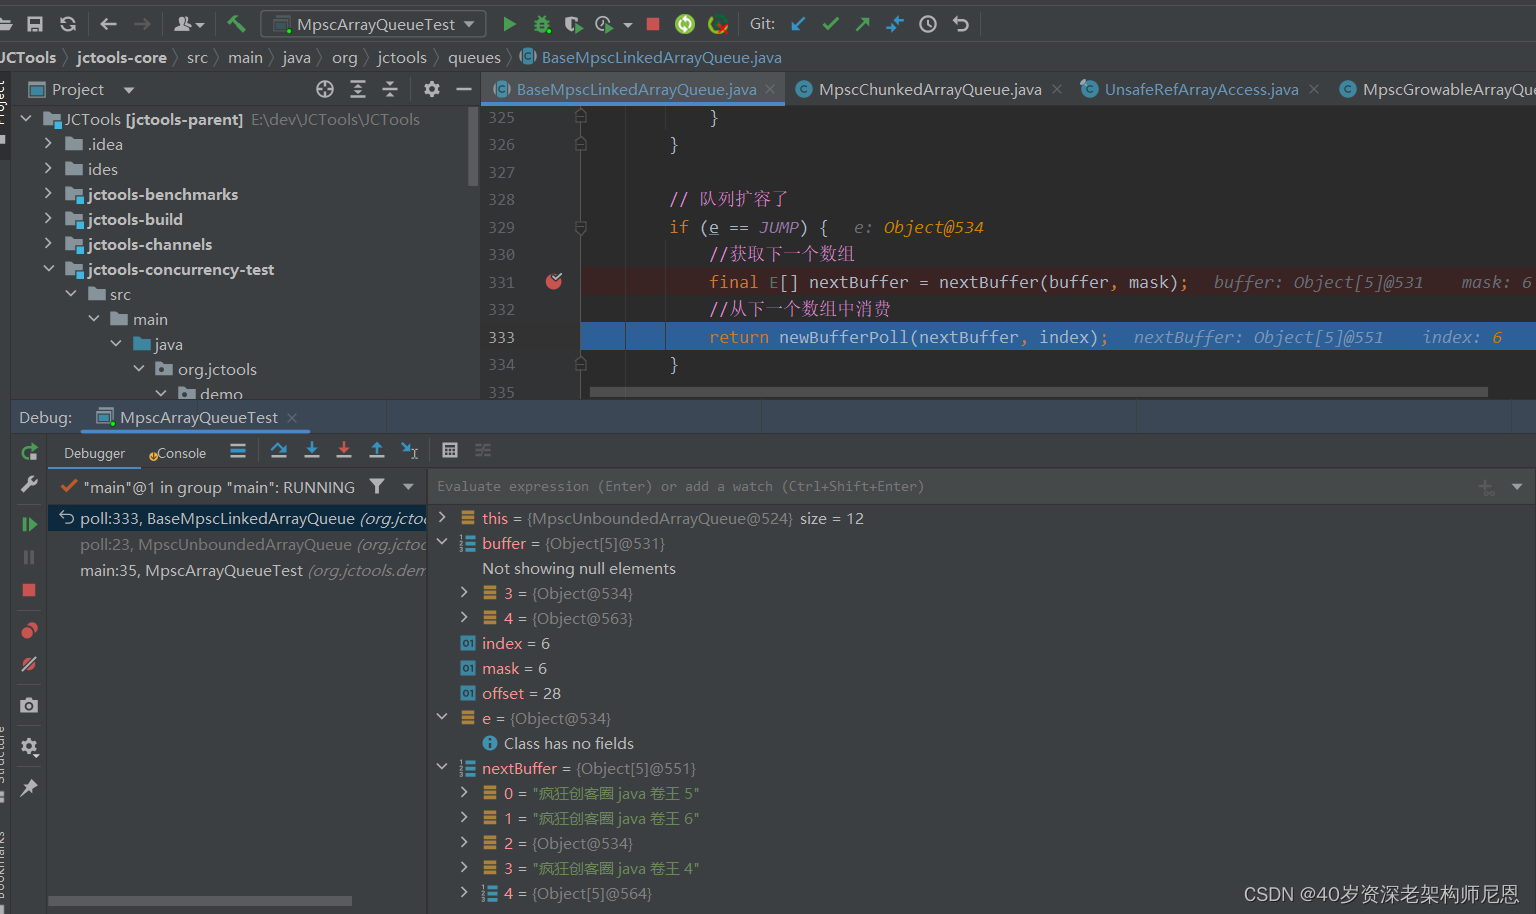Click the Evaluate expression input field

point(950,487)
